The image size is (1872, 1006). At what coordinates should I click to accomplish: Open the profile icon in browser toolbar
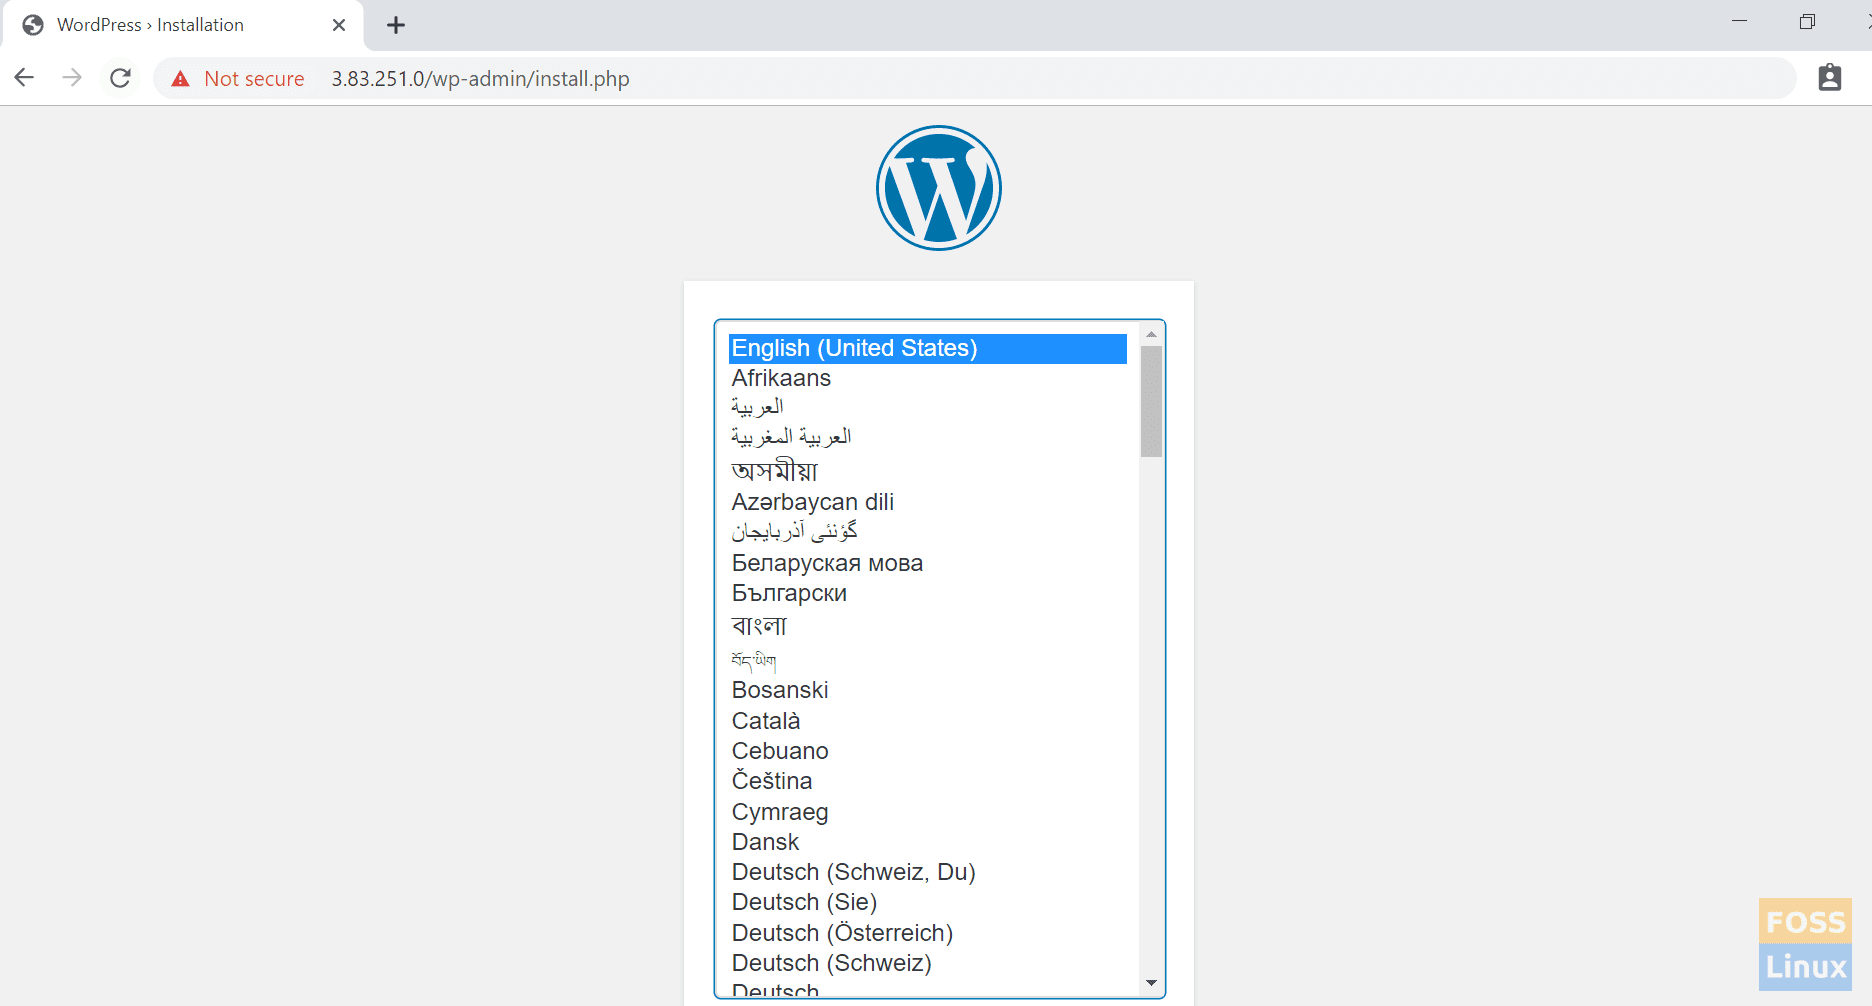1829,78
